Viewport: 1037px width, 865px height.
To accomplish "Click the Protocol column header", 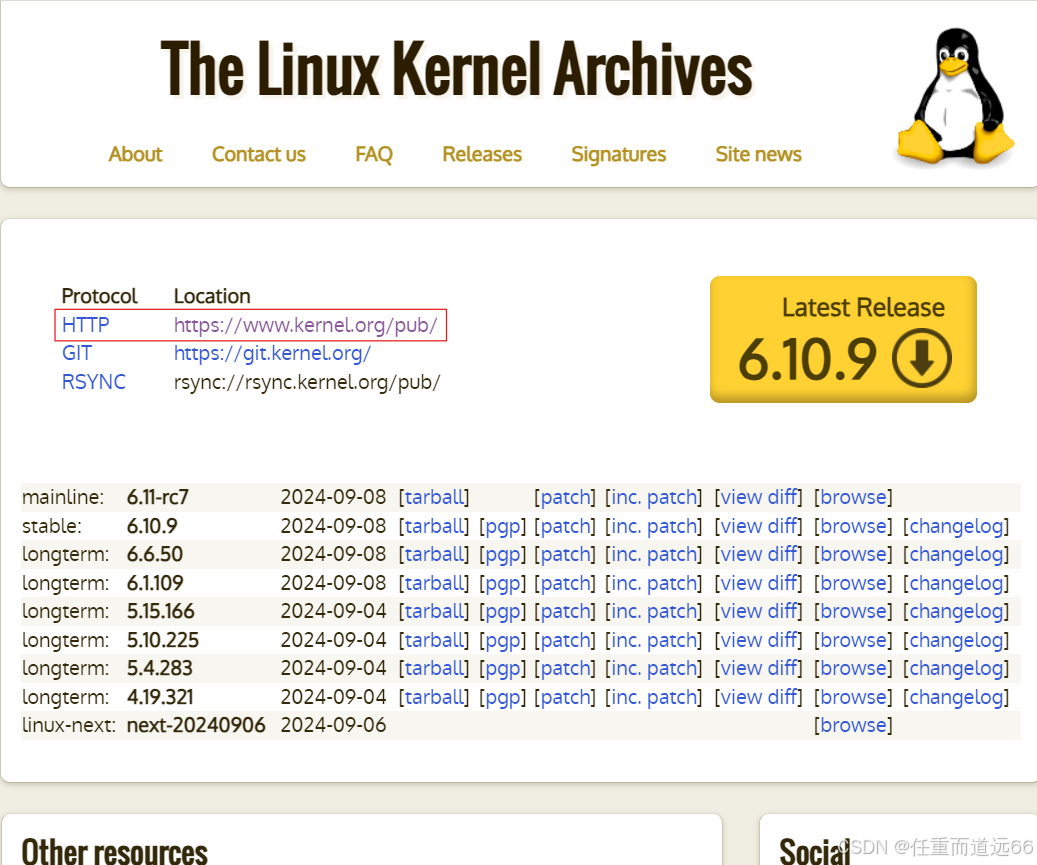I will coord(99,296).
